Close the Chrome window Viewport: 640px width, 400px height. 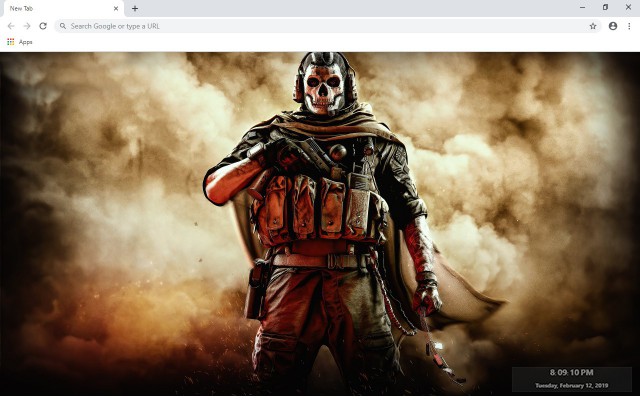[628, 7]
